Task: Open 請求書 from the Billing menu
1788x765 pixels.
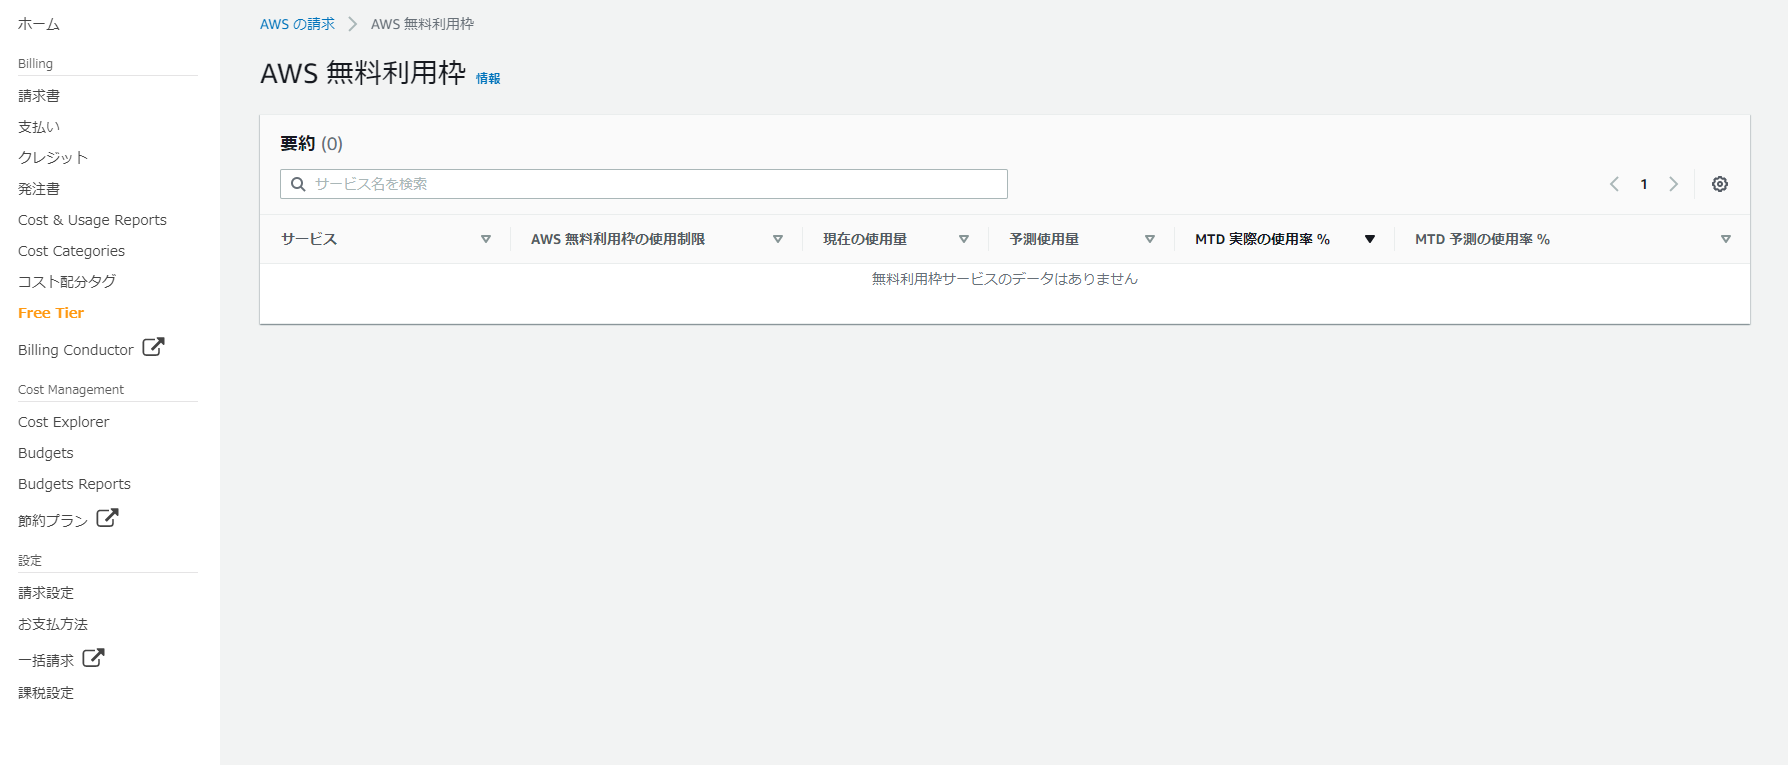Action: click(39, 96)
